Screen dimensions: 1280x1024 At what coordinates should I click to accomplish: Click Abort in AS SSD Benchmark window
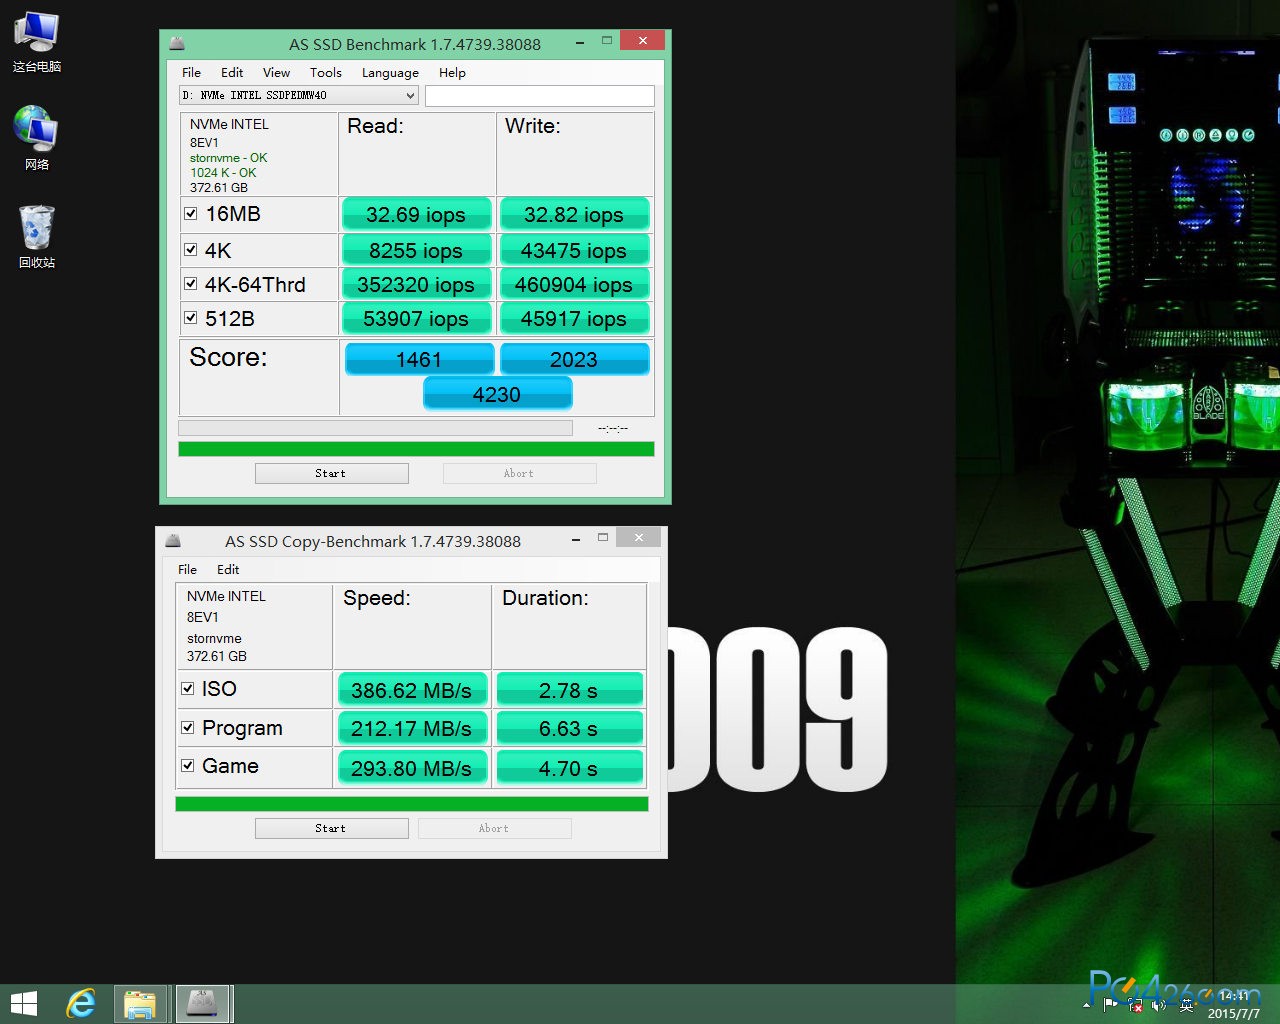(519, 473)
